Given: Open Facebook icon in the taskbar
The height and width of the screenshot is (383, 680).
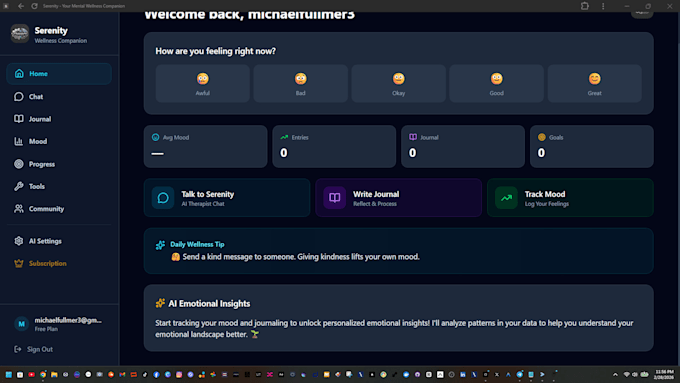Looking at the screenshot, I should coord(157,374).
